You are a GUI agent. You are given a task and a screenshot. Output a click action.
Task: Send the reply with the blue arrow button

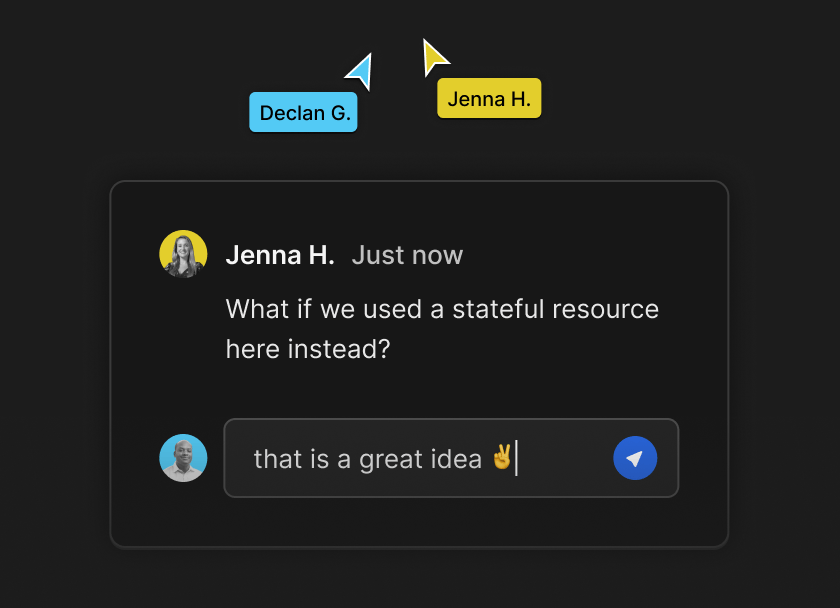(x=635, y=458)
